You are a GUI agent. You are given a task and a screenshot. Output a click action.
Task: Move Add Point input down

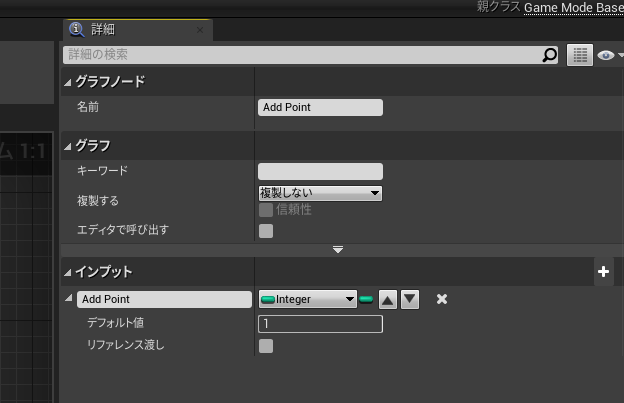point(410,300)
